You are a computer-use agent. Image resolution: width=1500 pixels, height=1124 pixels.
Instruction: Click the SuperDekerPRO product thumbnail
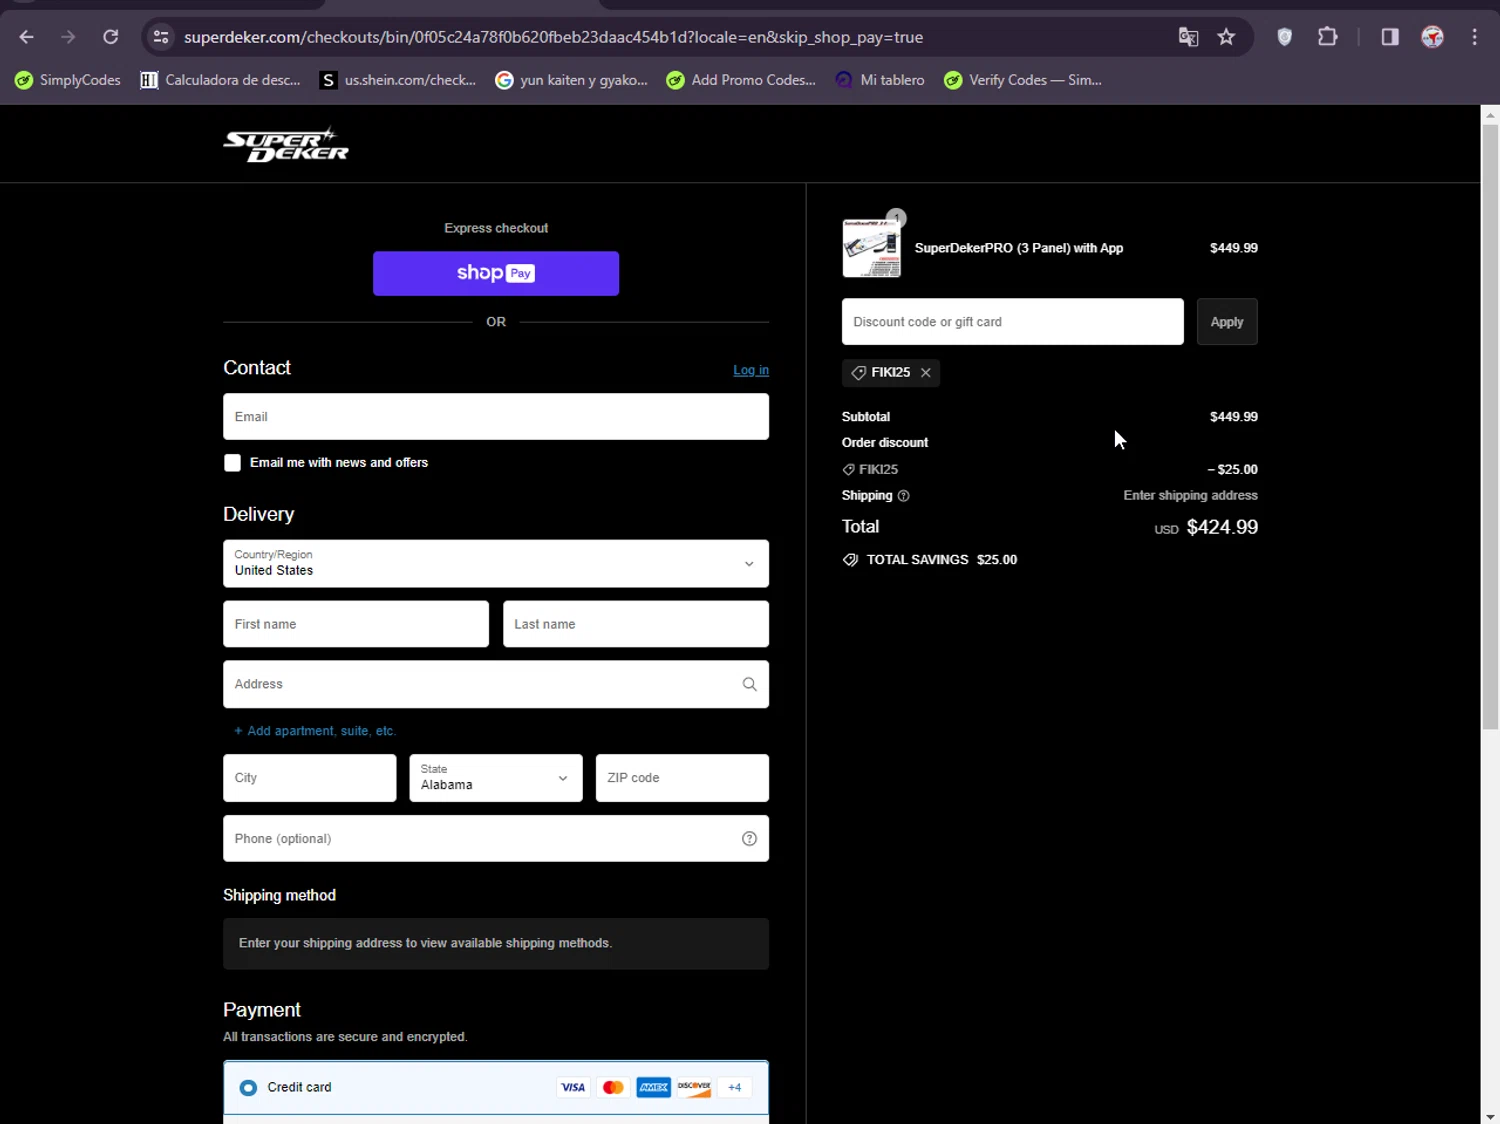click(x=872, y=248)
